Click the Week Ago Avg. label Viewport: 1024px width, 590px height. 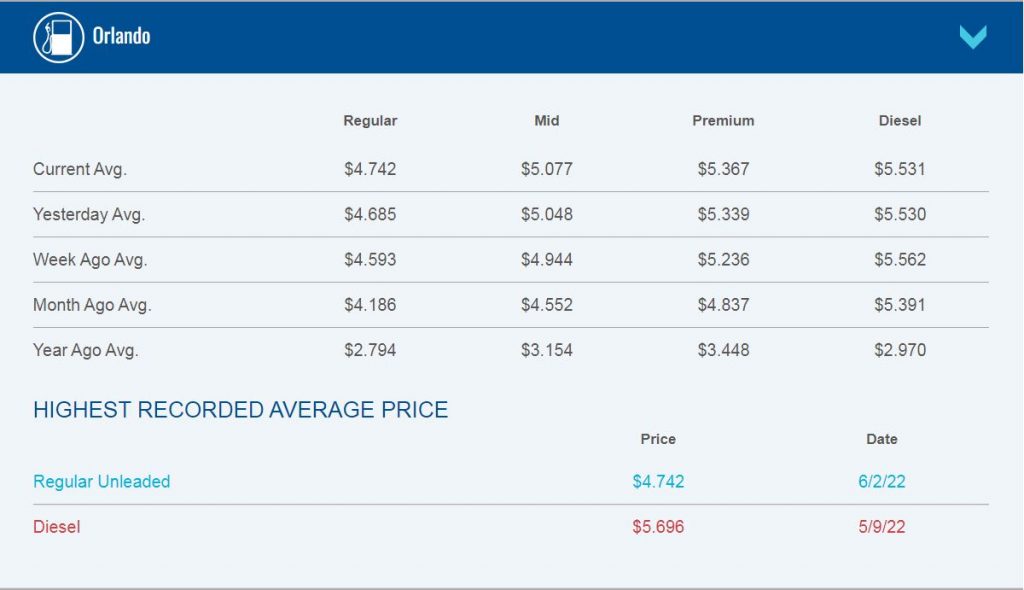tap(90, 259)
